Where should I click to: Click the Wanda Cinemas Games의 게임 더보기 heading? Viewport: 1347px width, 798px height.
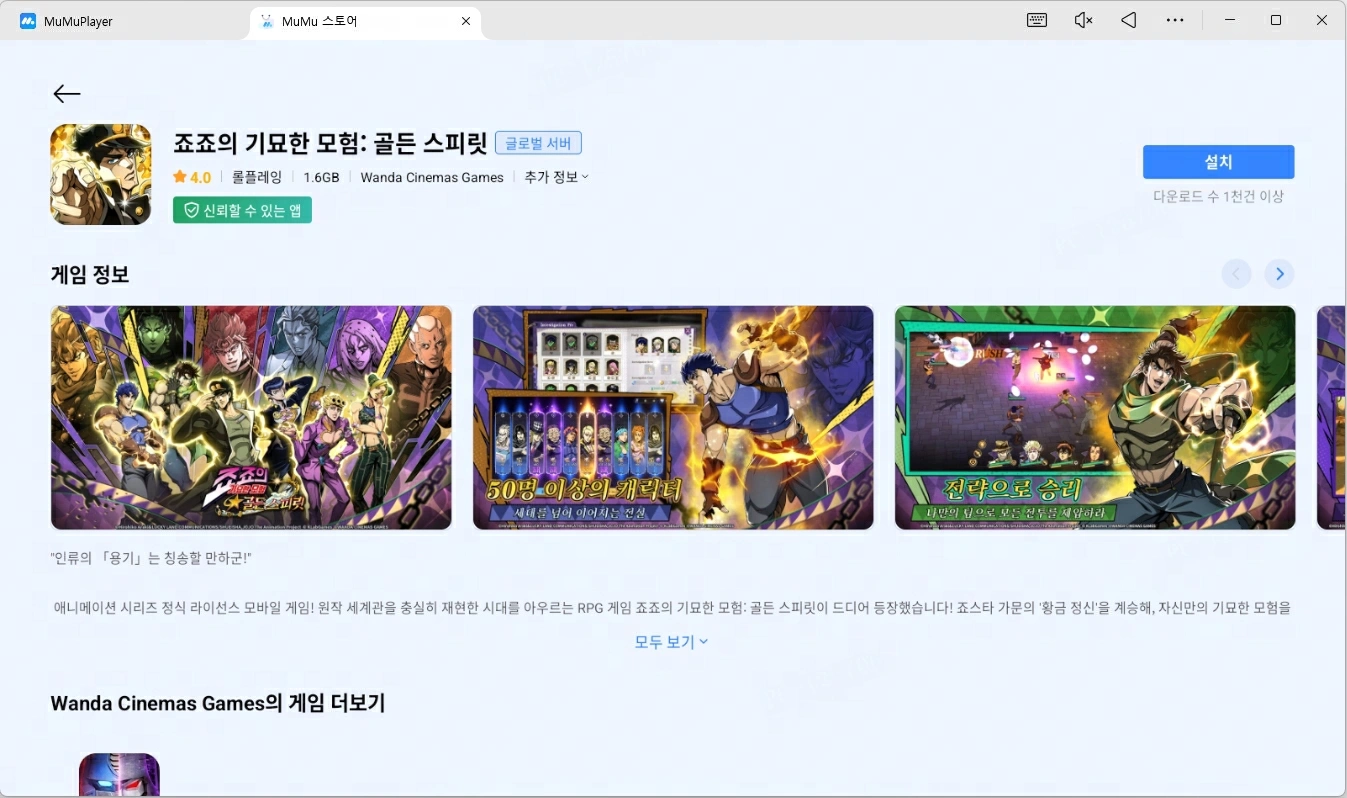coord(218,703)
